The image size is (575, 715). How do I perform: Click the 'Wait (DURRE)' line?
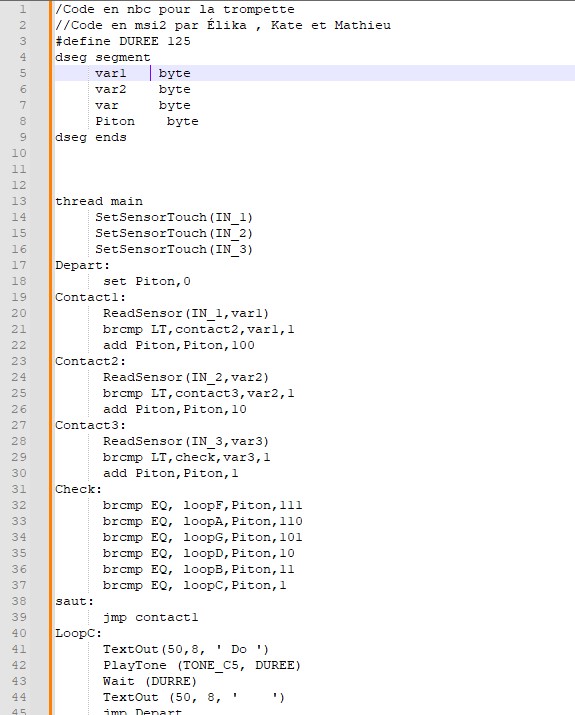tap(150, 681)
